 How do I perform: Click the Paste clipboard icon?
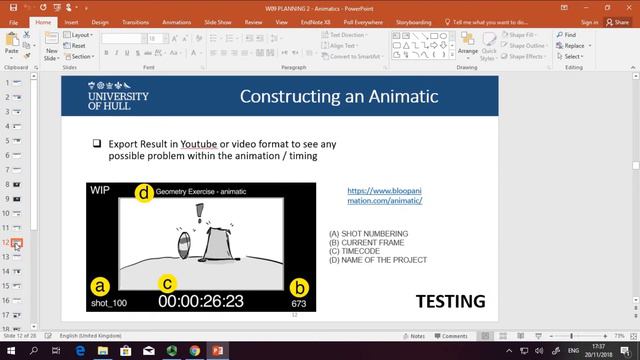12,40
